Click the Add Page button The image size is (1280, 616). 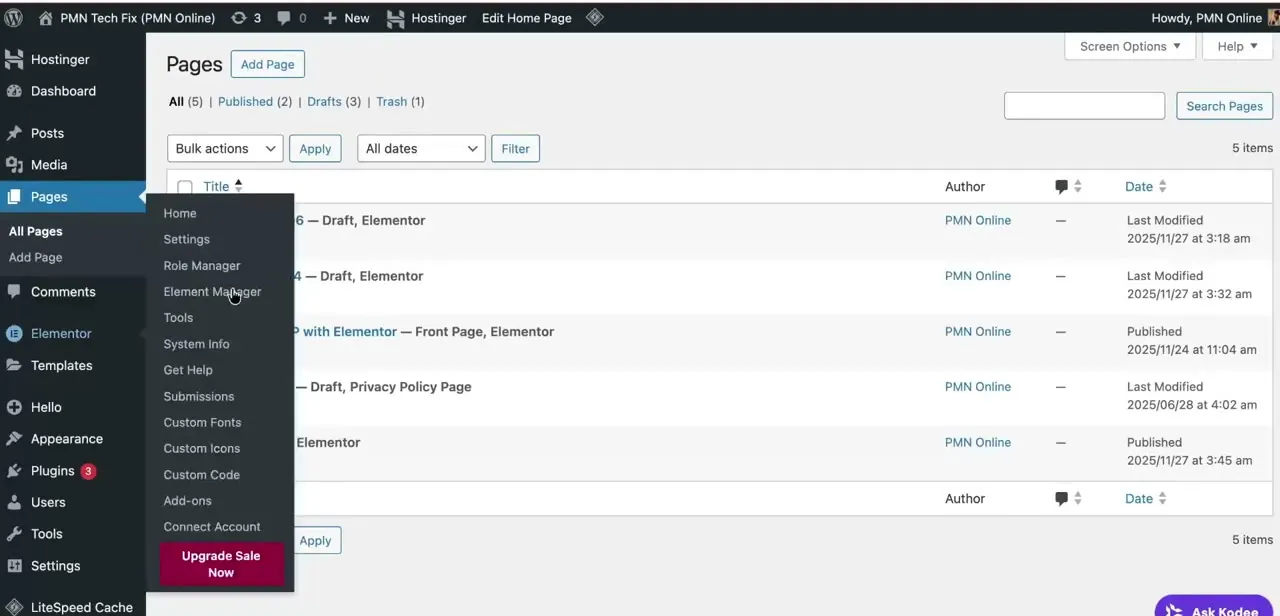(267, 64)
